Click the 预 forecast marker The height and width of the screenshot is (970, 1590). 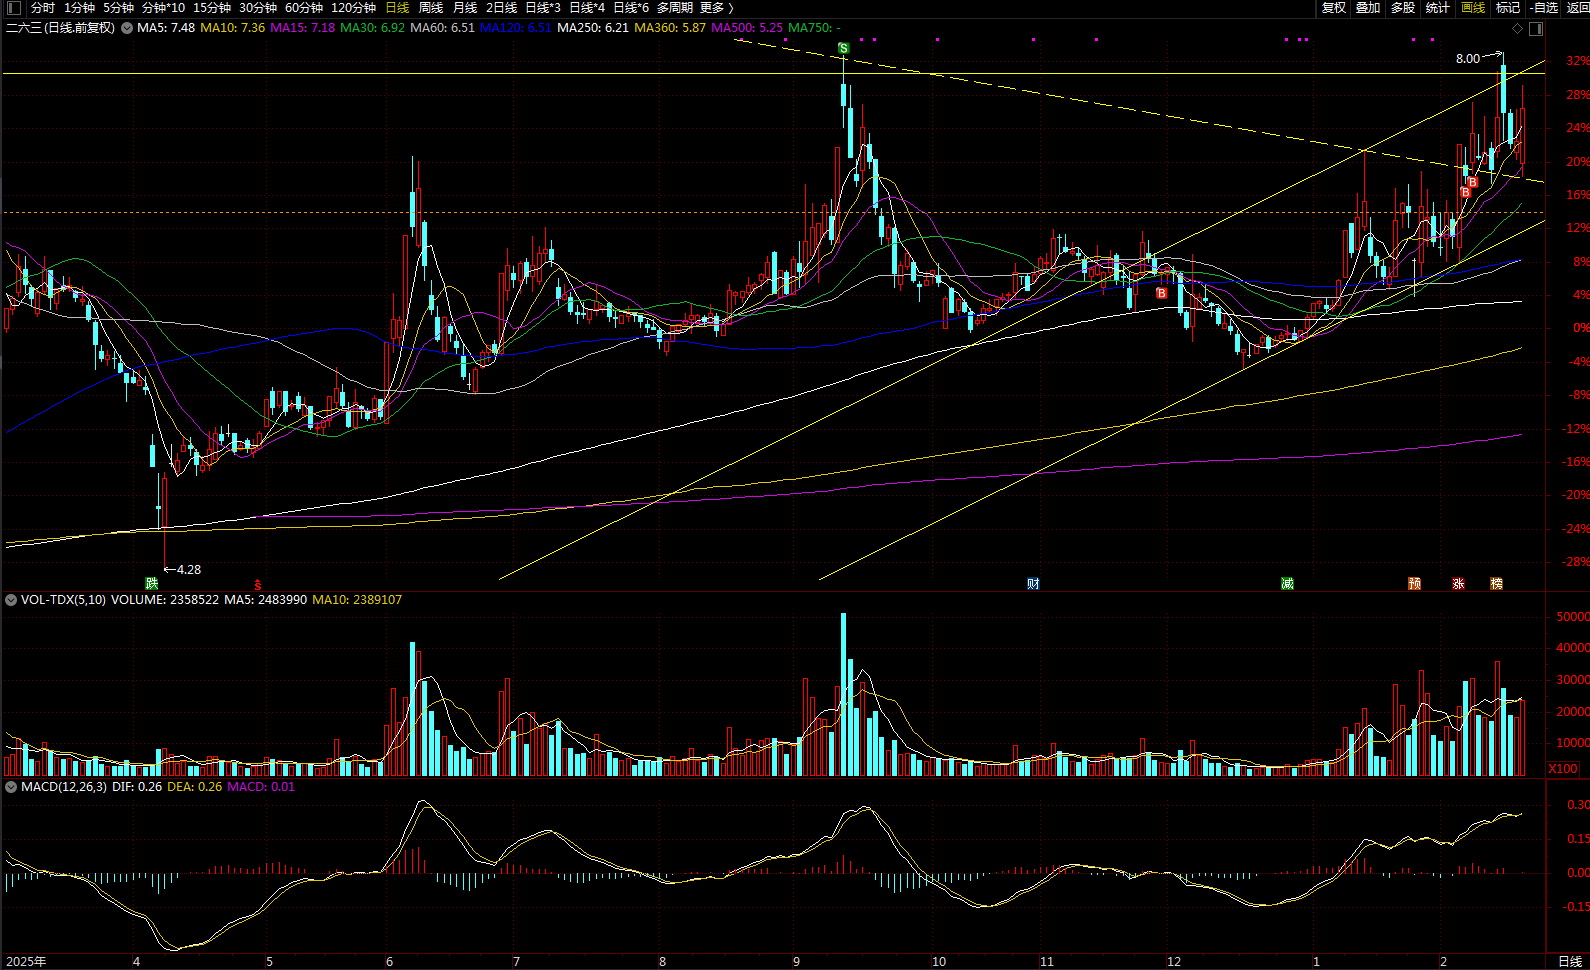[1414, 583]
